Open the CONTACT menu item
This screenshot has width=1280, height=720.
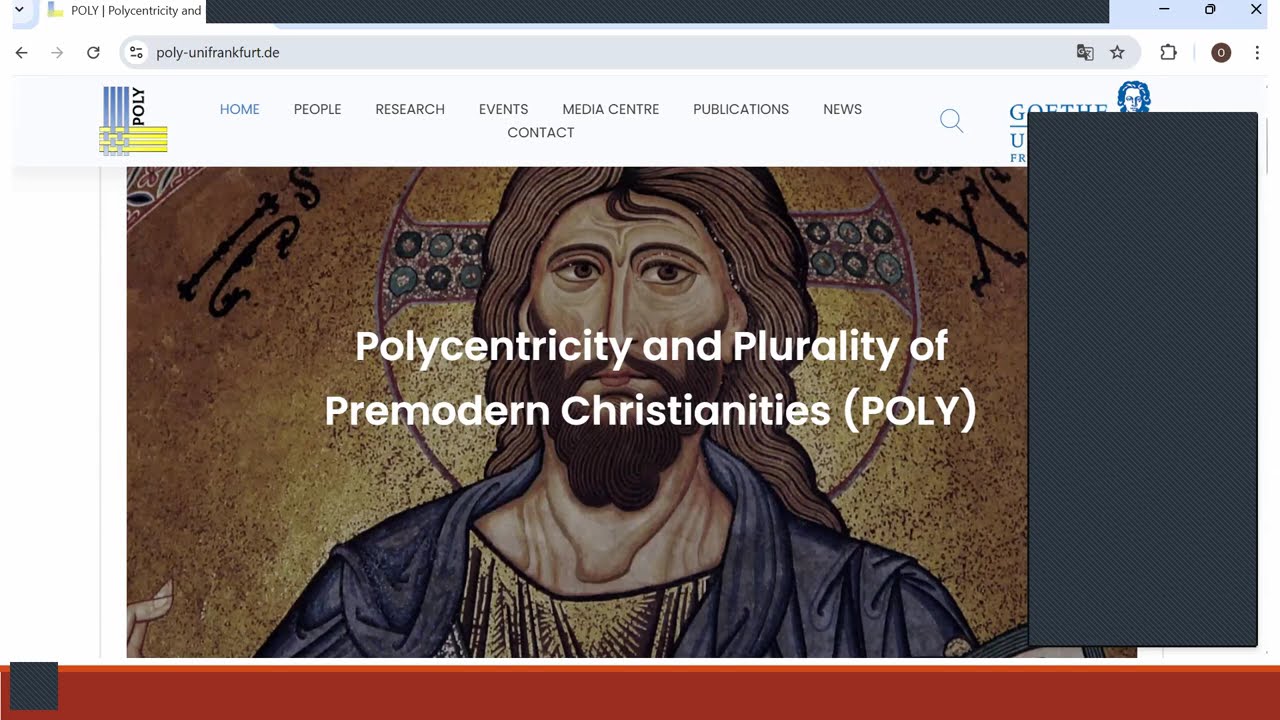(x=541, y=132)
